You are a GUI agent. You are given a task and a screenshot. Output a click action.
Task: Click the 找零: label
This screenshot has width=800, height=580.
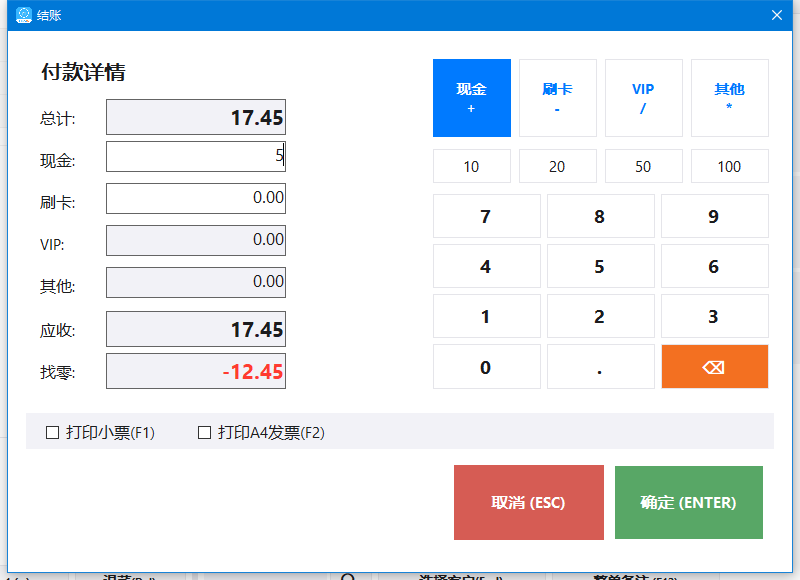point(57,372)
